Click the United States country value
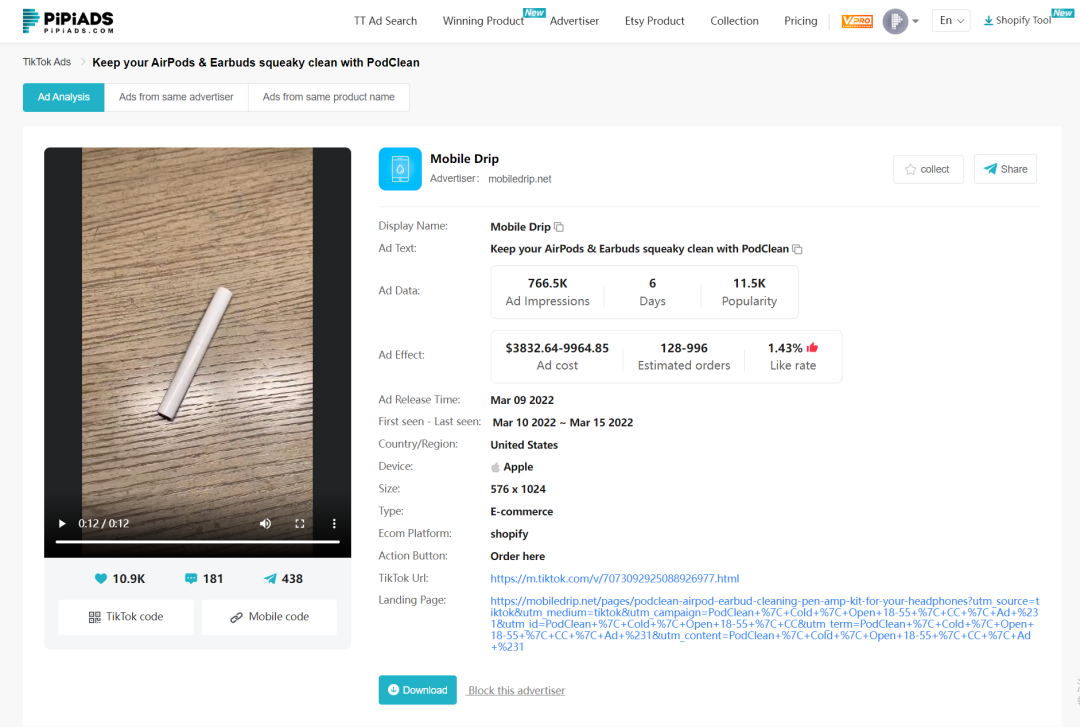This screenshot has height=727, width=1080. coord(524,445)
